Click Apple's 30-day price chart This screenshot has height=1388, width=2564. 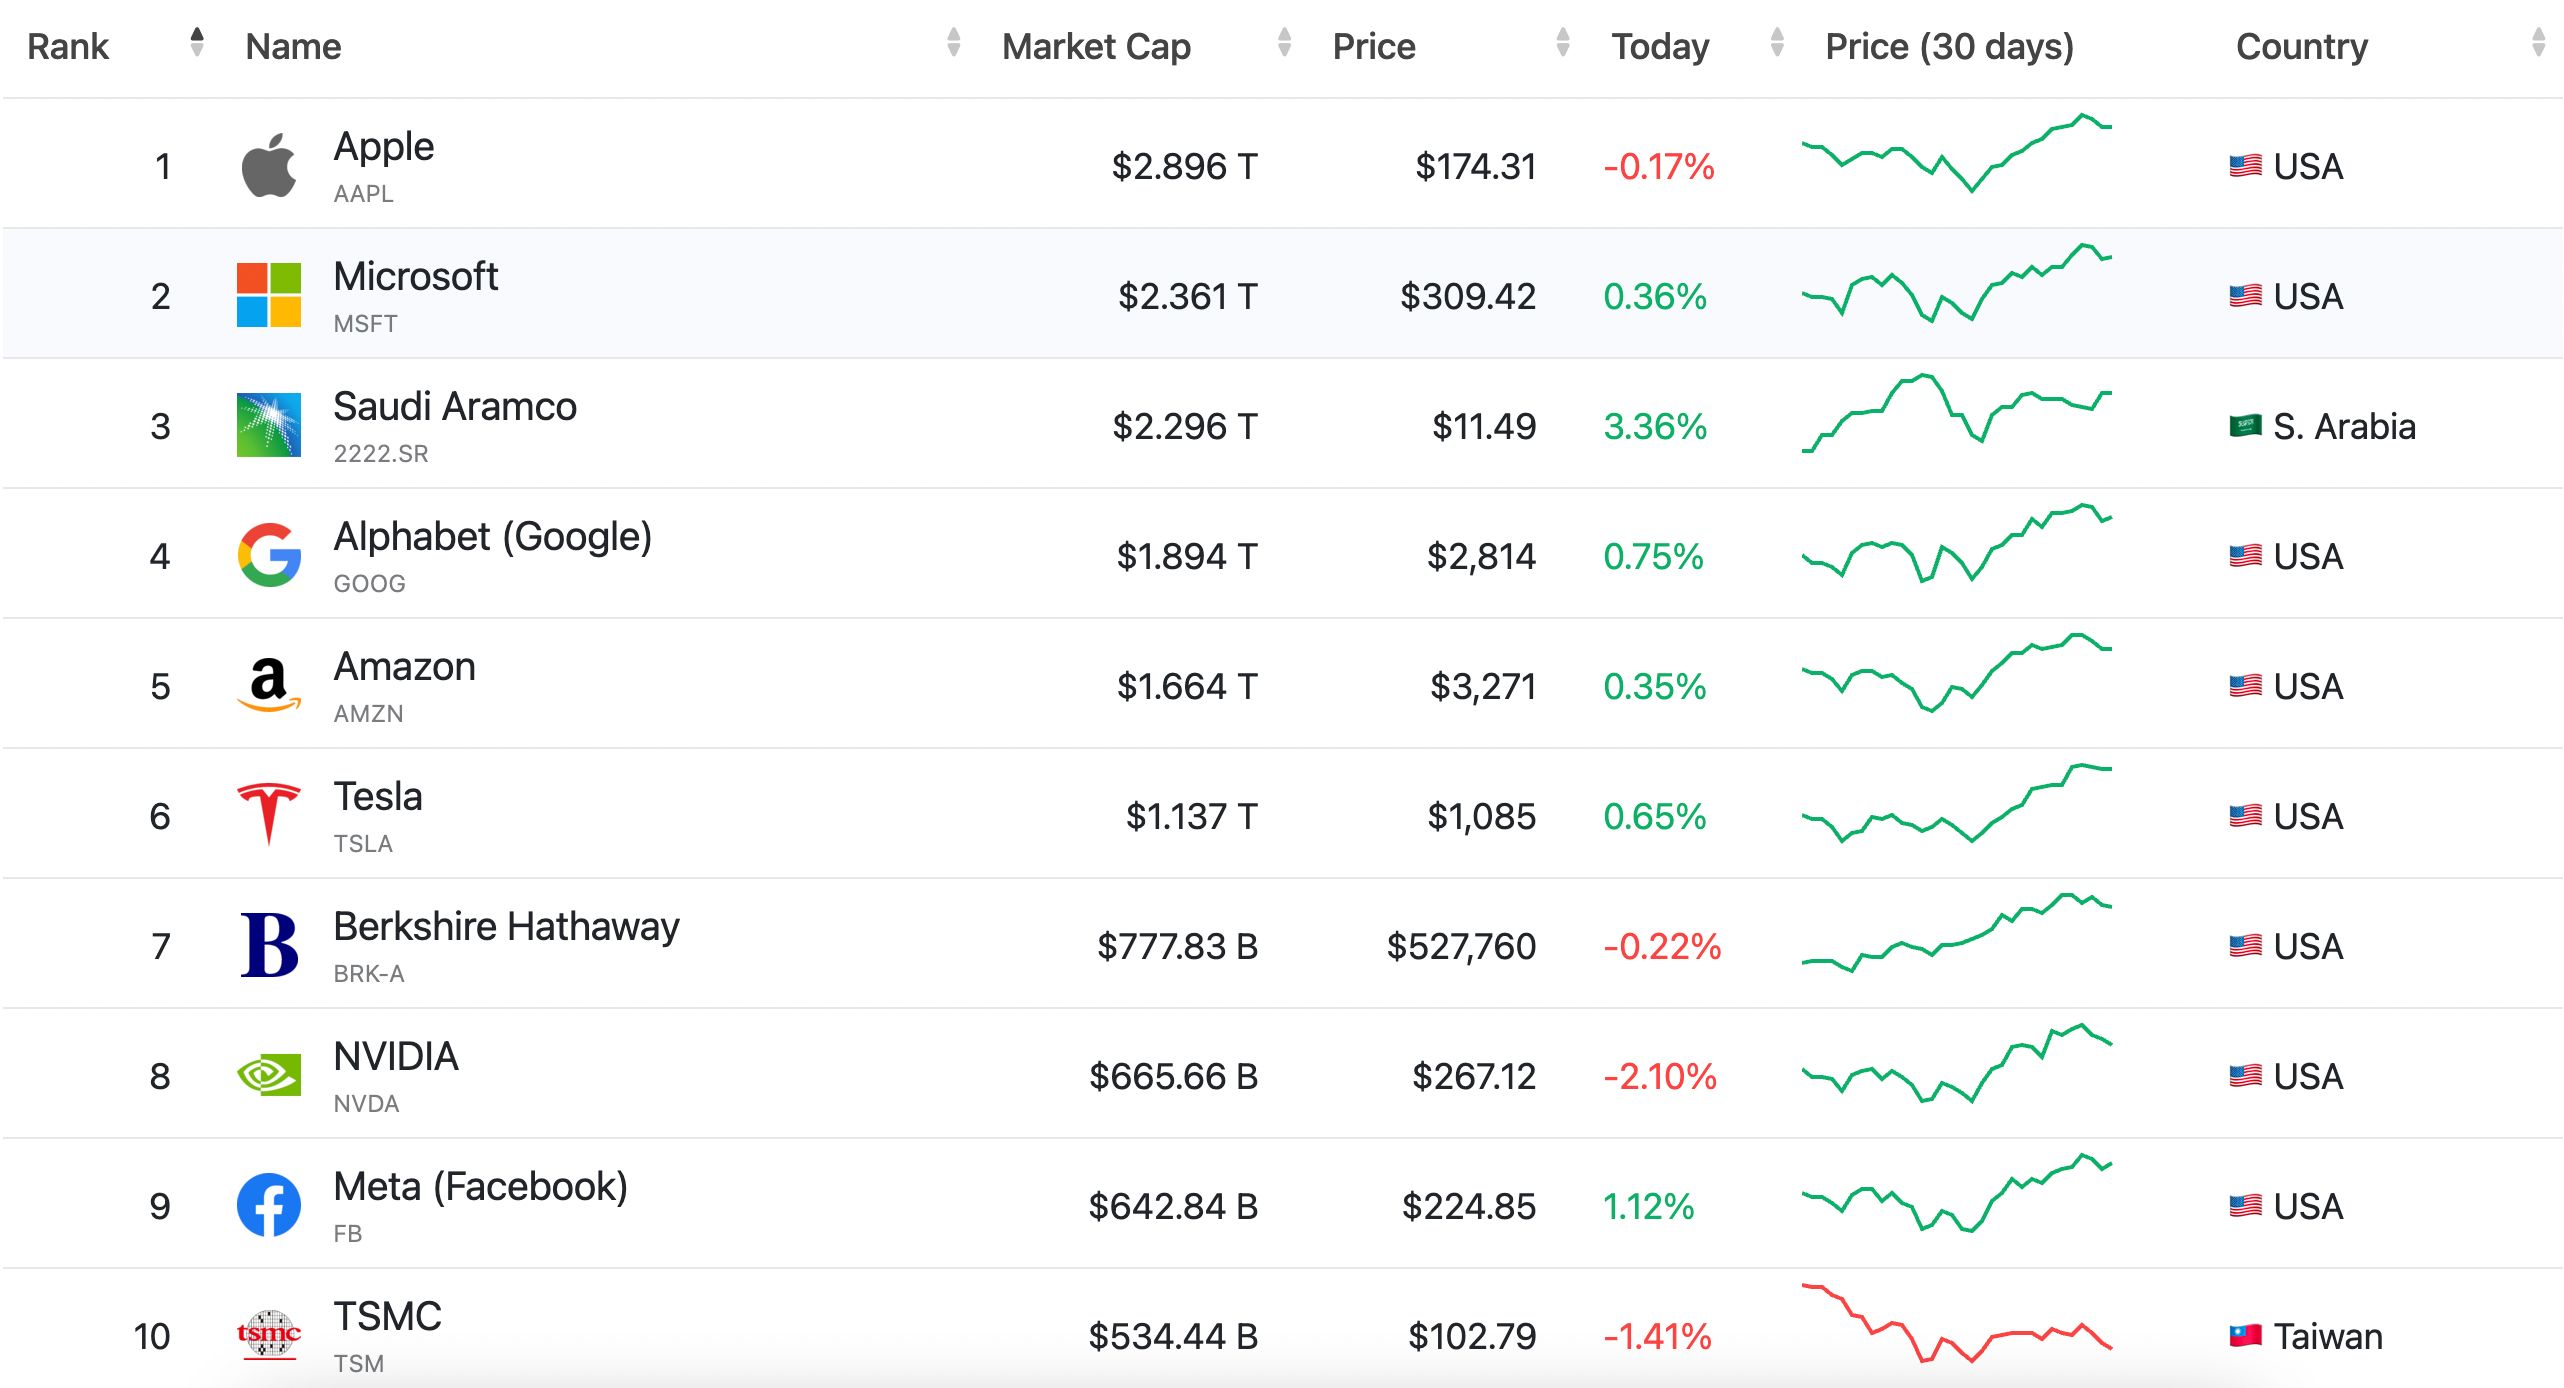pyautogui.click(x=1956, y=152)
